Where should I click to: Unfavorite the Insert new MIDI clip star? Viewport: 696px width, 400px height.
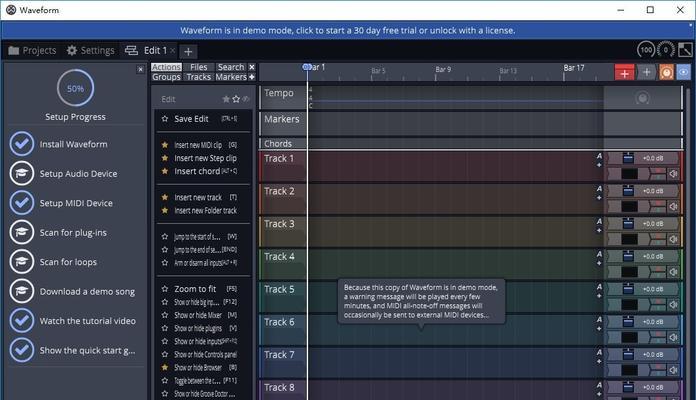pyautogui.click(x=165, y=145)
